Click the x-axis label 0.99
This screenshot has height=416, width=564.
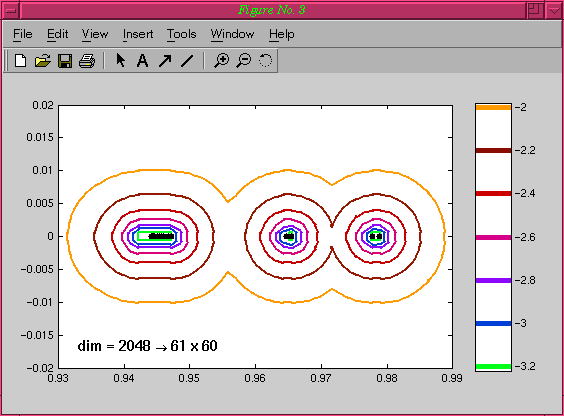452,378
